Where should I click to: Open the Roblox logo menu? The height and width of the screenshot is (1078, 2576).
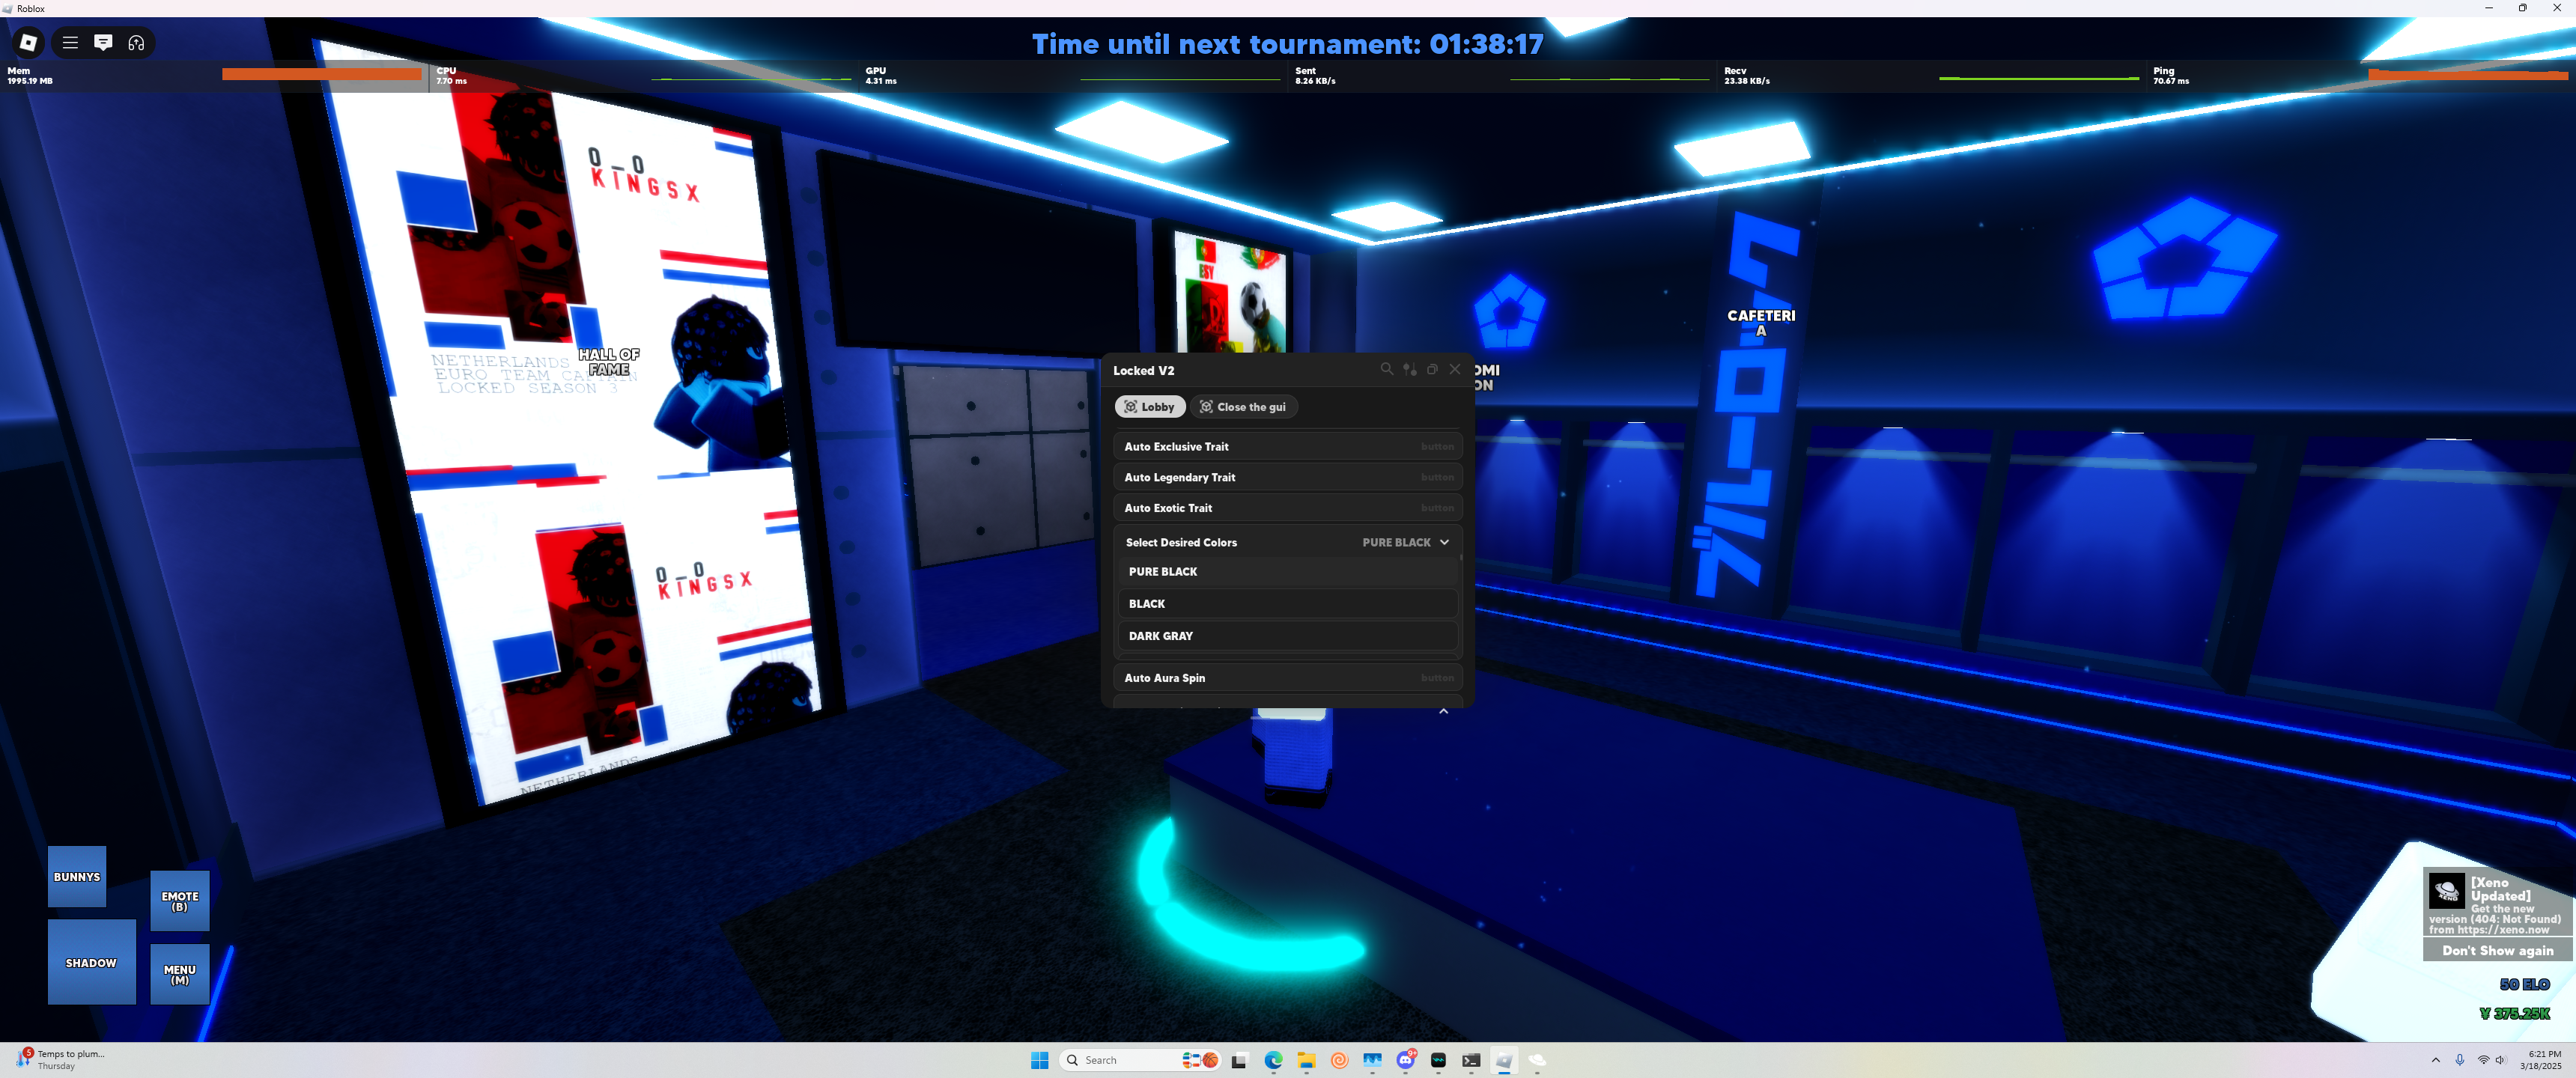tap(29, 42)
